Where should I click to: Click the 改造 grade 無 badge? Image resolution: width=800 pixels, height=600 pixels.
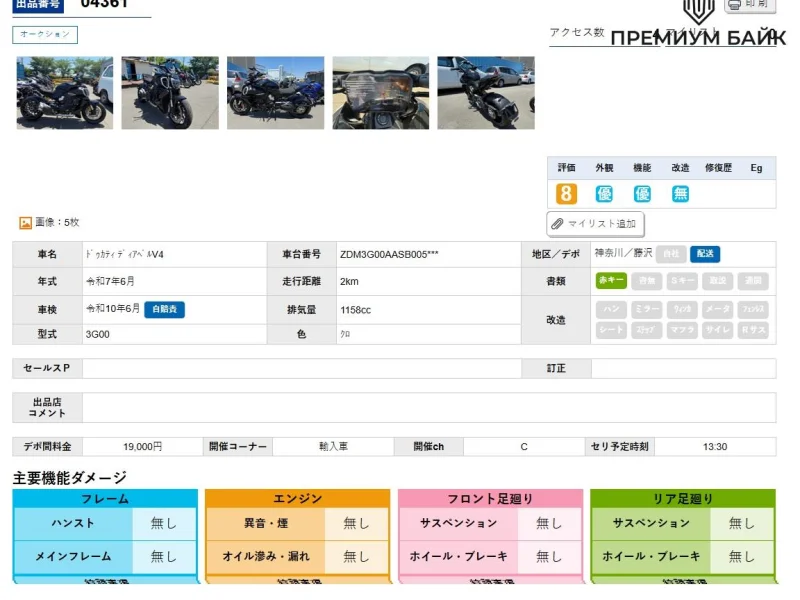click(x=680, y=194)
